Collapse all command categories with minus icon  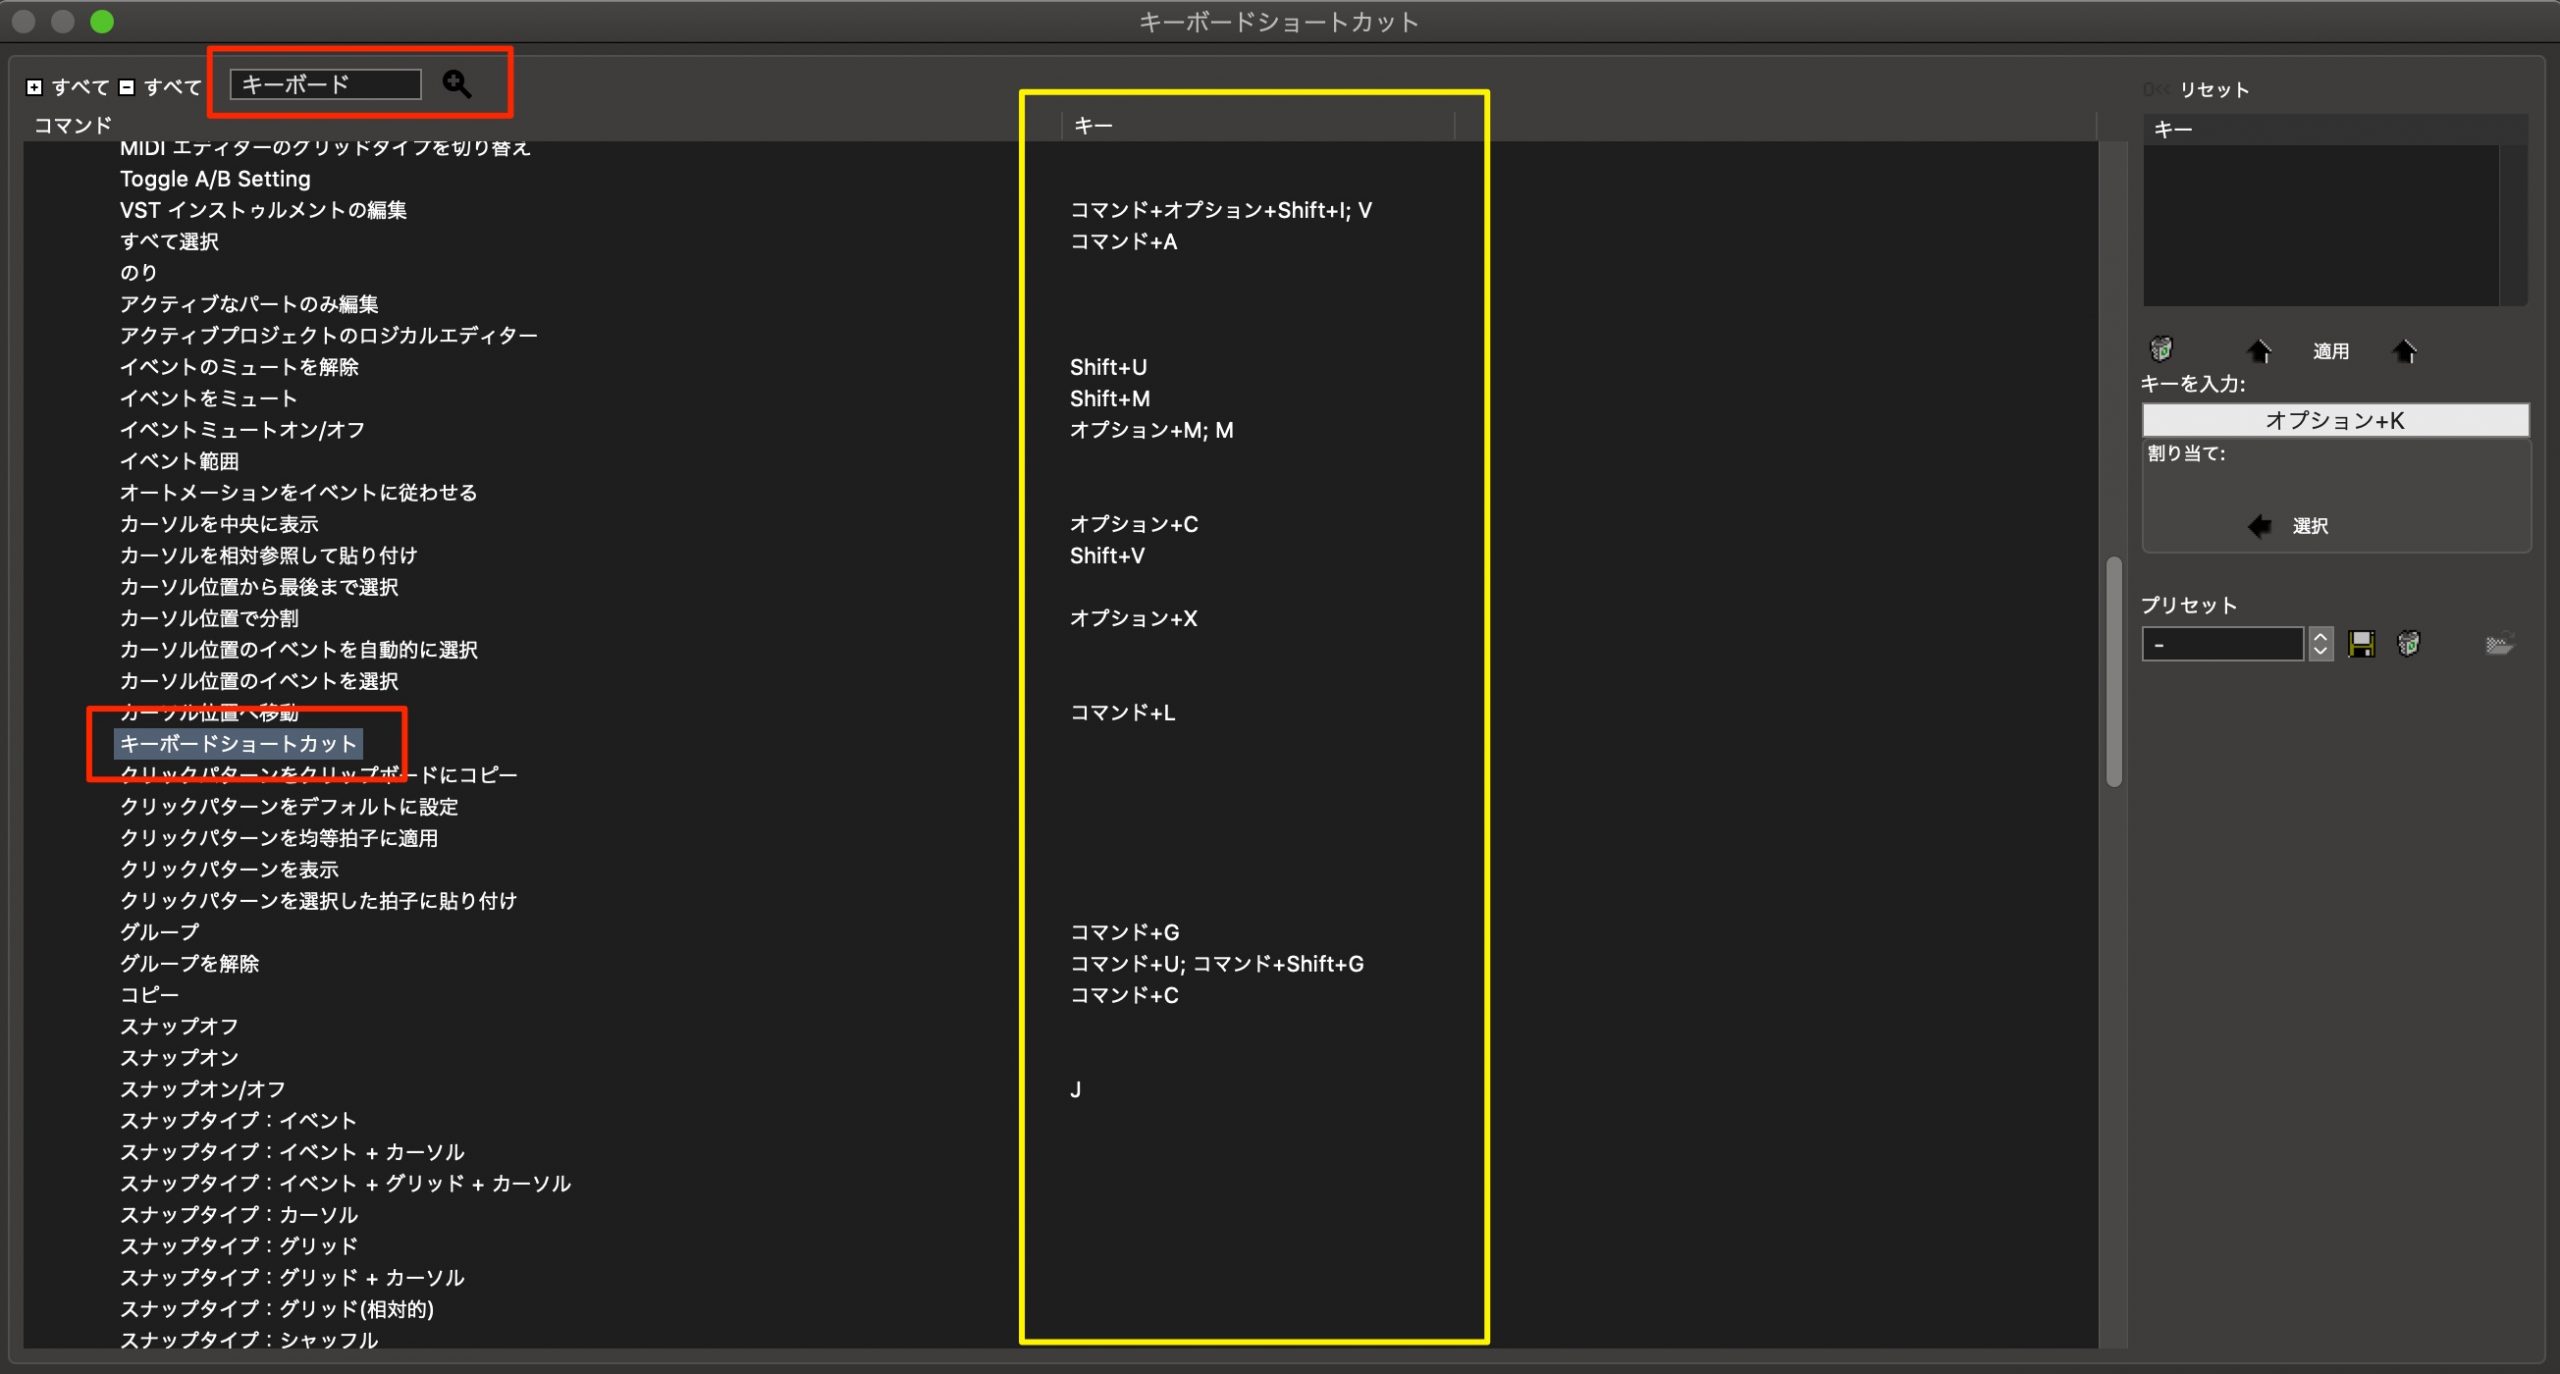click(127, 87)
